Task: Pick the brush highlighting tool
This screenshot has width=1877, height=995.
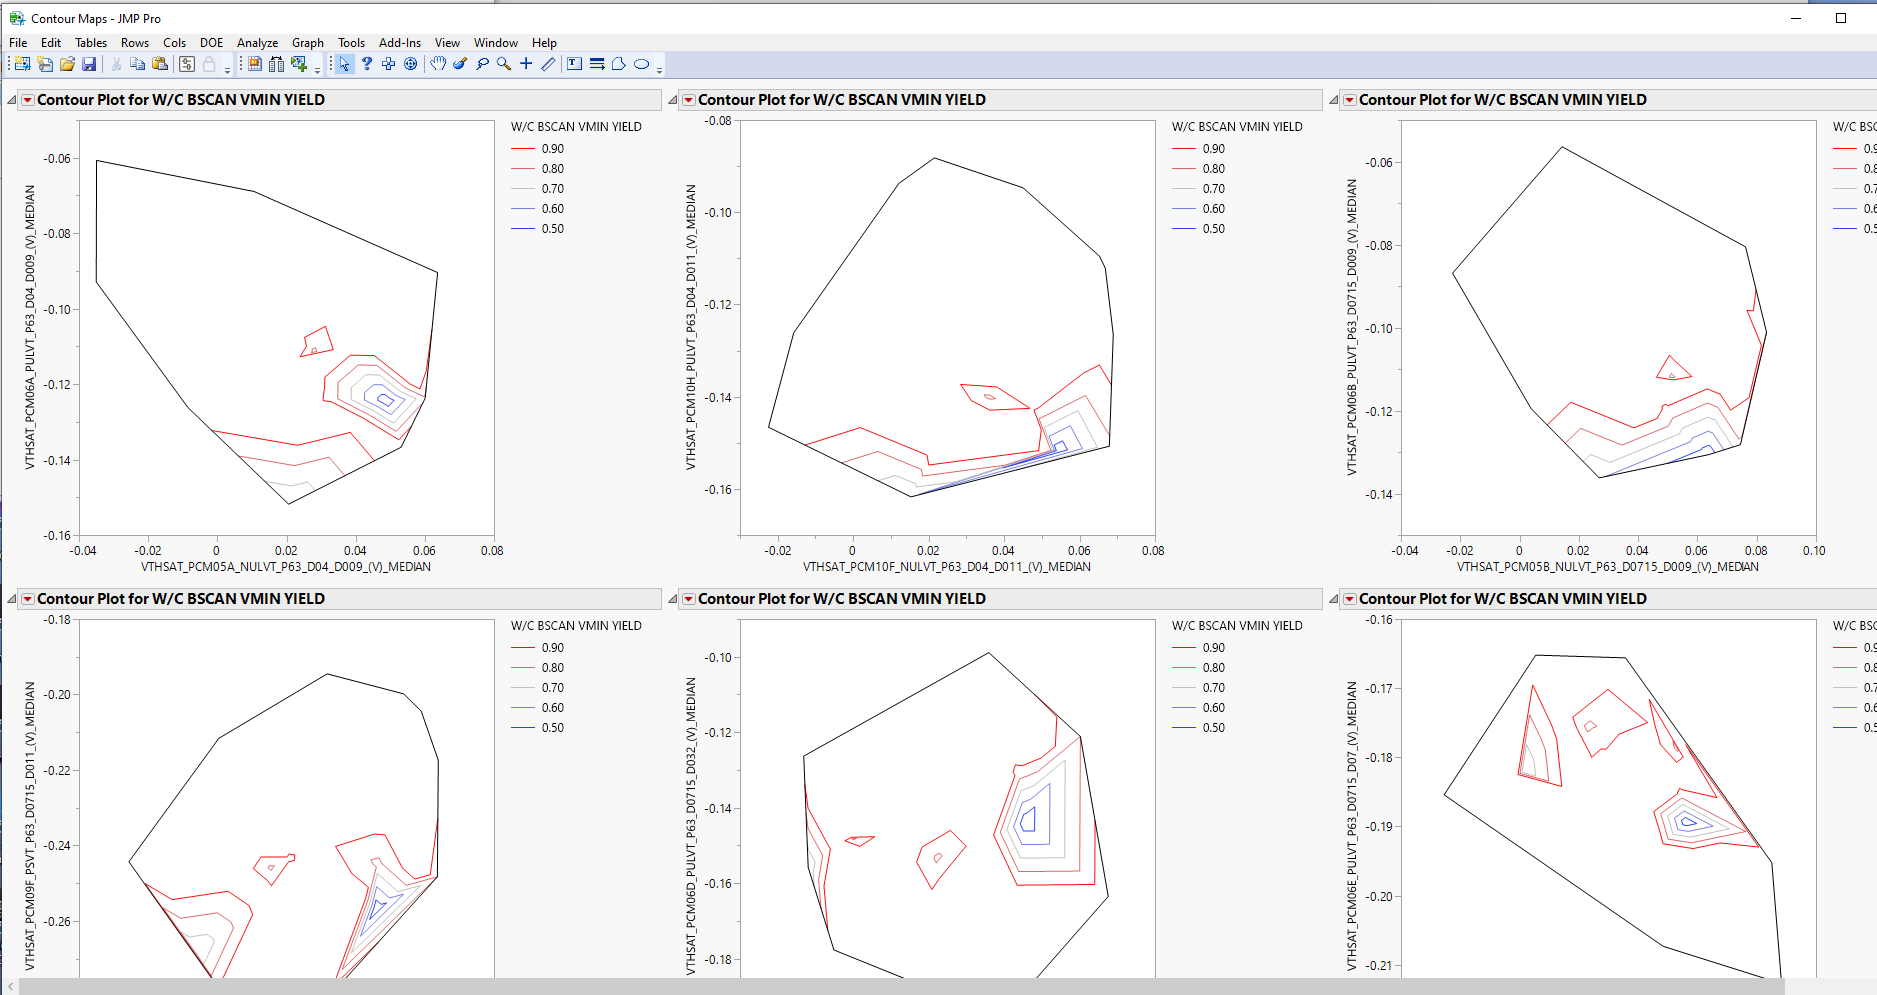Action: (460, 64)
